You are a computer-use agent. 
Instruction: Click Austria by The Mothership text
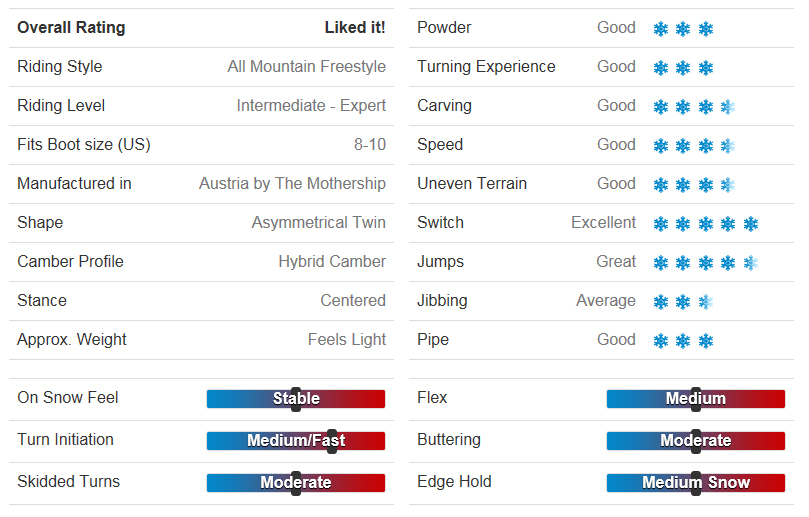pyautogui.click(x=292, y=184)
